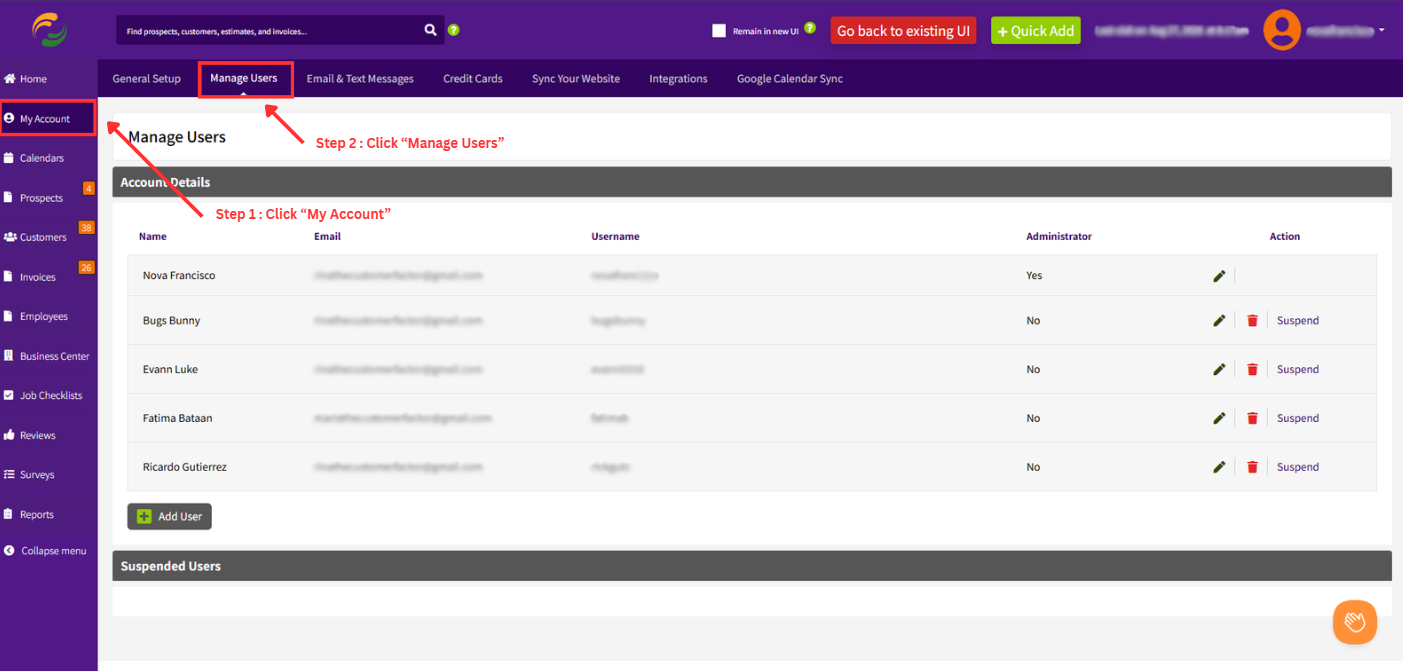Open the user profile dropdown arrow

tap(1382, 30)
